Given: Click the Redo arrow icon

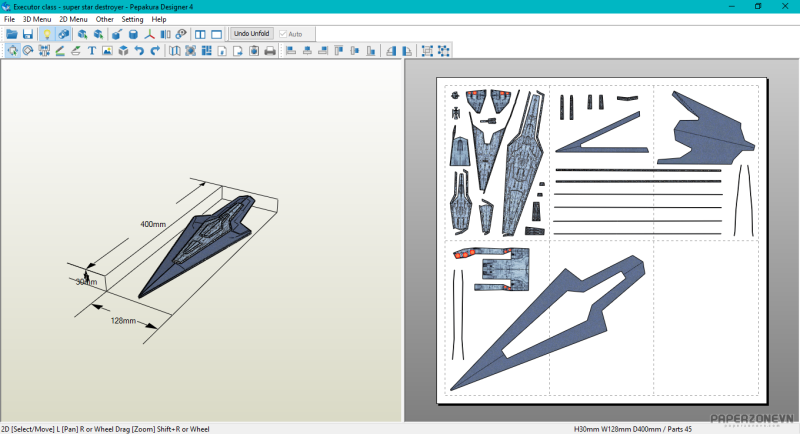Looking at the screenshot, I should [x=155, y=51].
